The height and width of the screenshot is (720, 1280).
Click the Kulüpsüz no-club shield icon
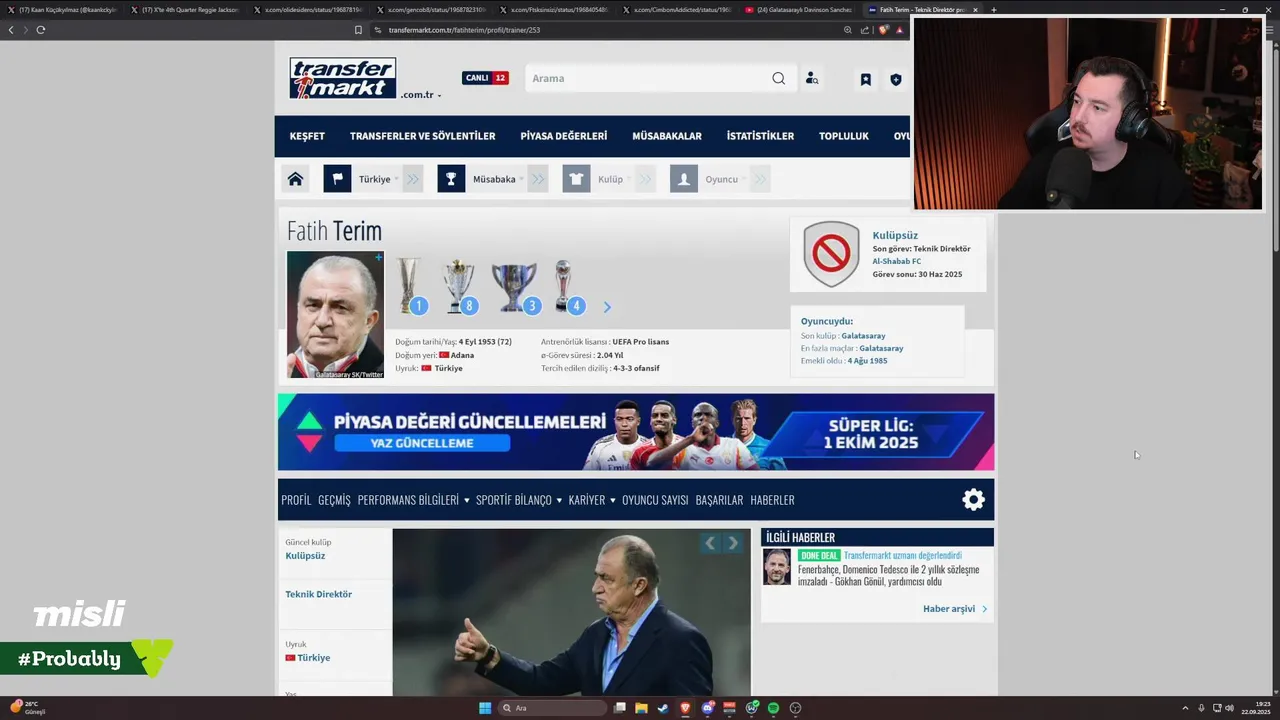pyautogui.click(x=831, y=254)
